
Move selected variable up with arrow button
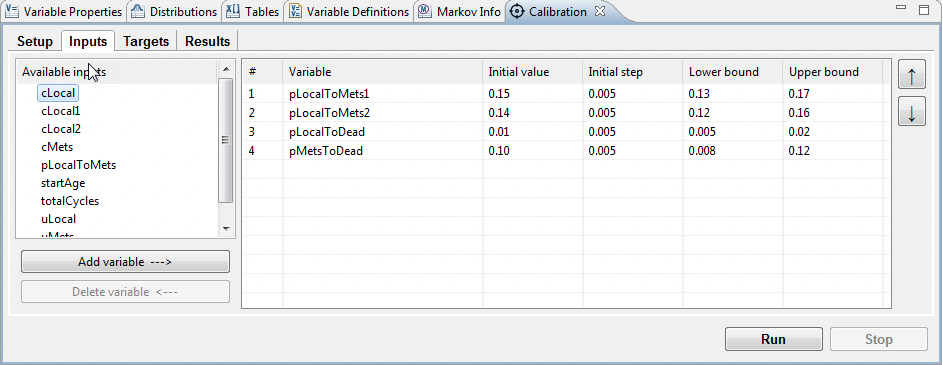pyautogui.click(x=912, y=76)
